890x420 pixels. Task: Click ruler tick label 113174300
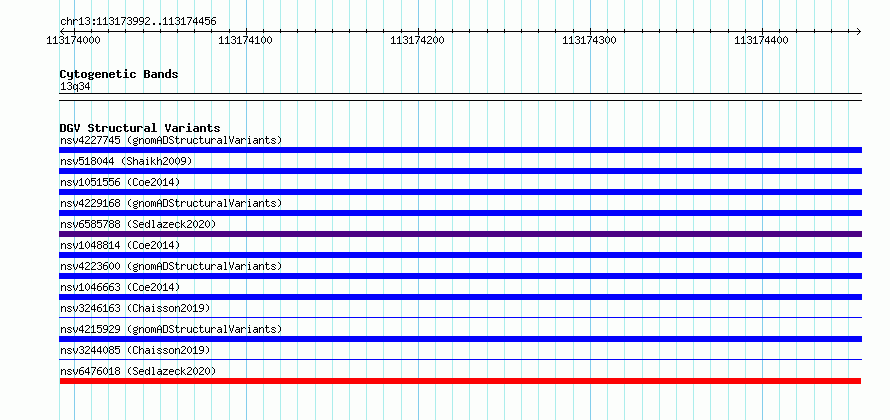(589, 40)
